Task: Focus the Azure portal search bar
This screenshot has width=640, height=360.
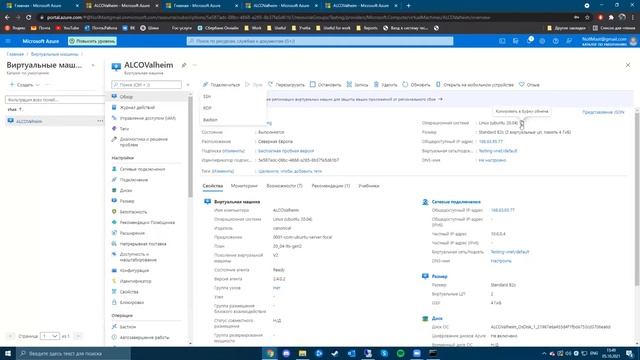Action: (x=320, y=41)
